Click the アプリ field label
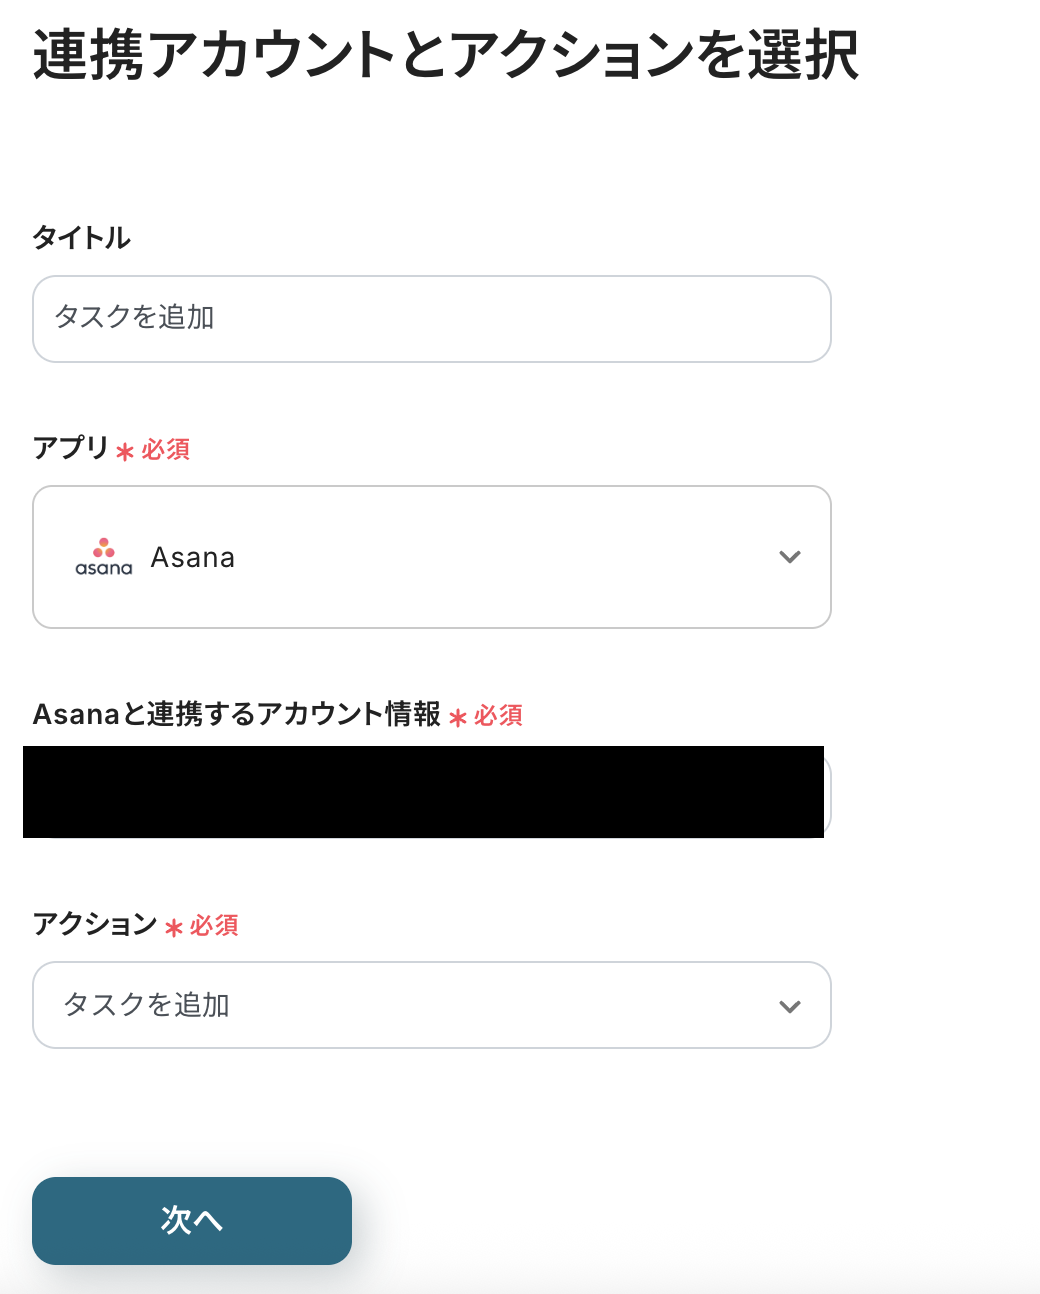The width and height of the screenshot is (1040, 1294). [x=70, y=448]
